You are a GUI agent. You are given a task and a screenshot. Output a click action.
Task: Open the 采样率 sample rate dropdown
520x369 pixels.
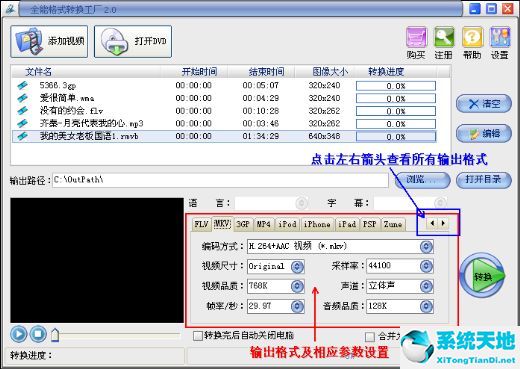(x=426, y=266)
